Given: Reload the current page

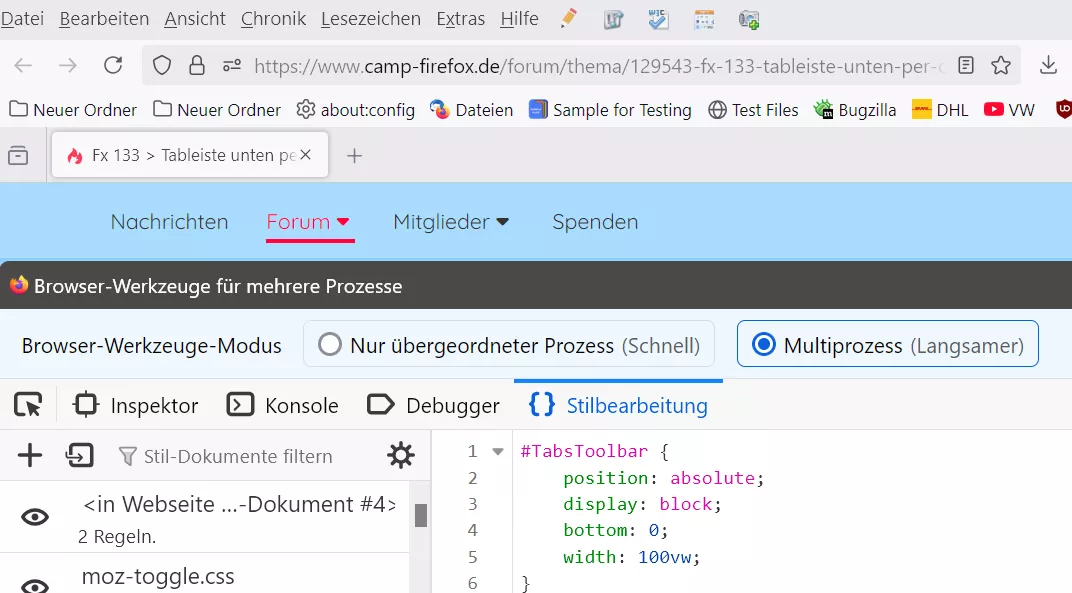Looking at the screenshot, I should tap(113, 65).
